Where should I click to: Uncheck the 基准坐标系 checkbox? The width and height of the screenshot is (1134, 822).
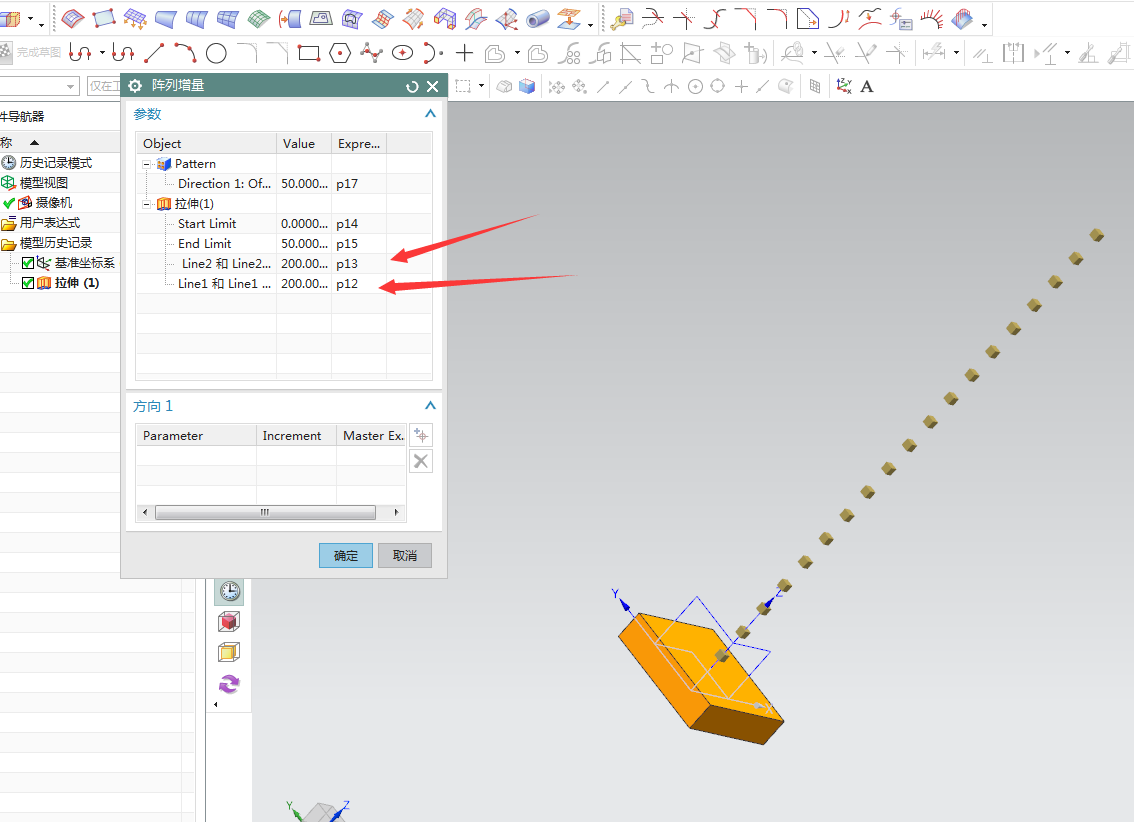(28, 263)
